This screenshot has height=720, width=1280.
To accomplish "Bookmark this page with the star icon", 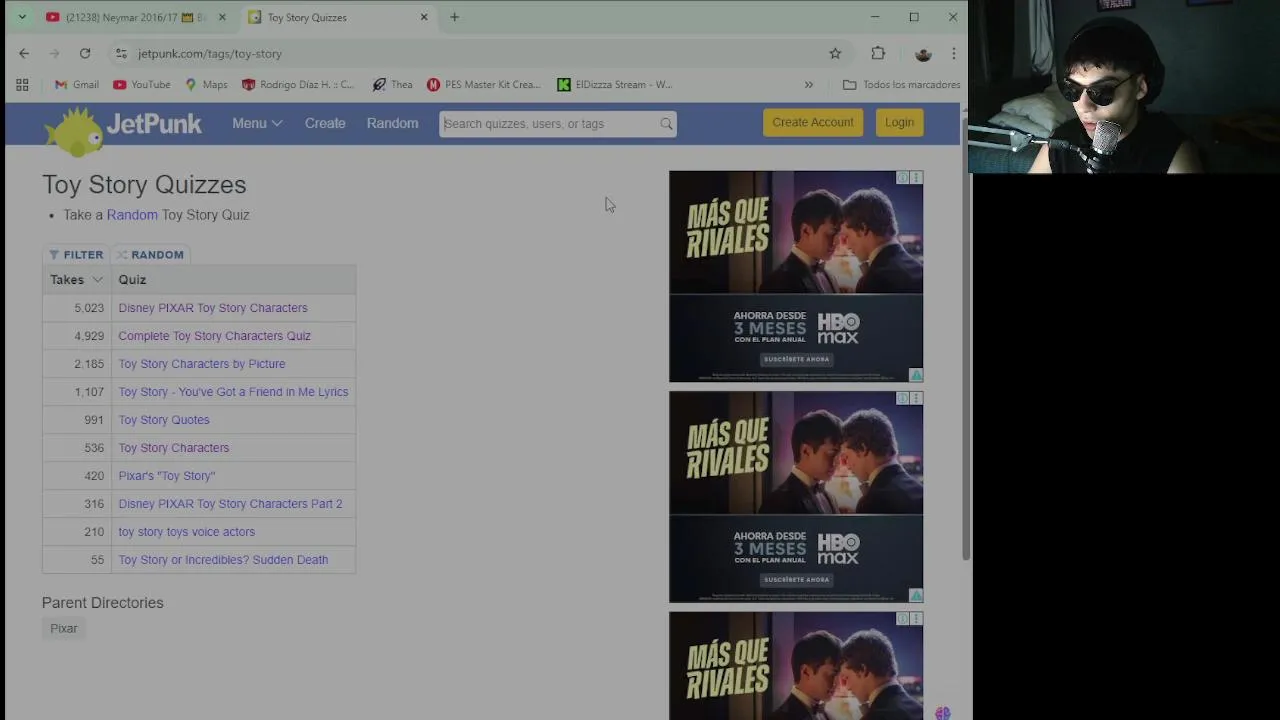I will tap(835, 54).
